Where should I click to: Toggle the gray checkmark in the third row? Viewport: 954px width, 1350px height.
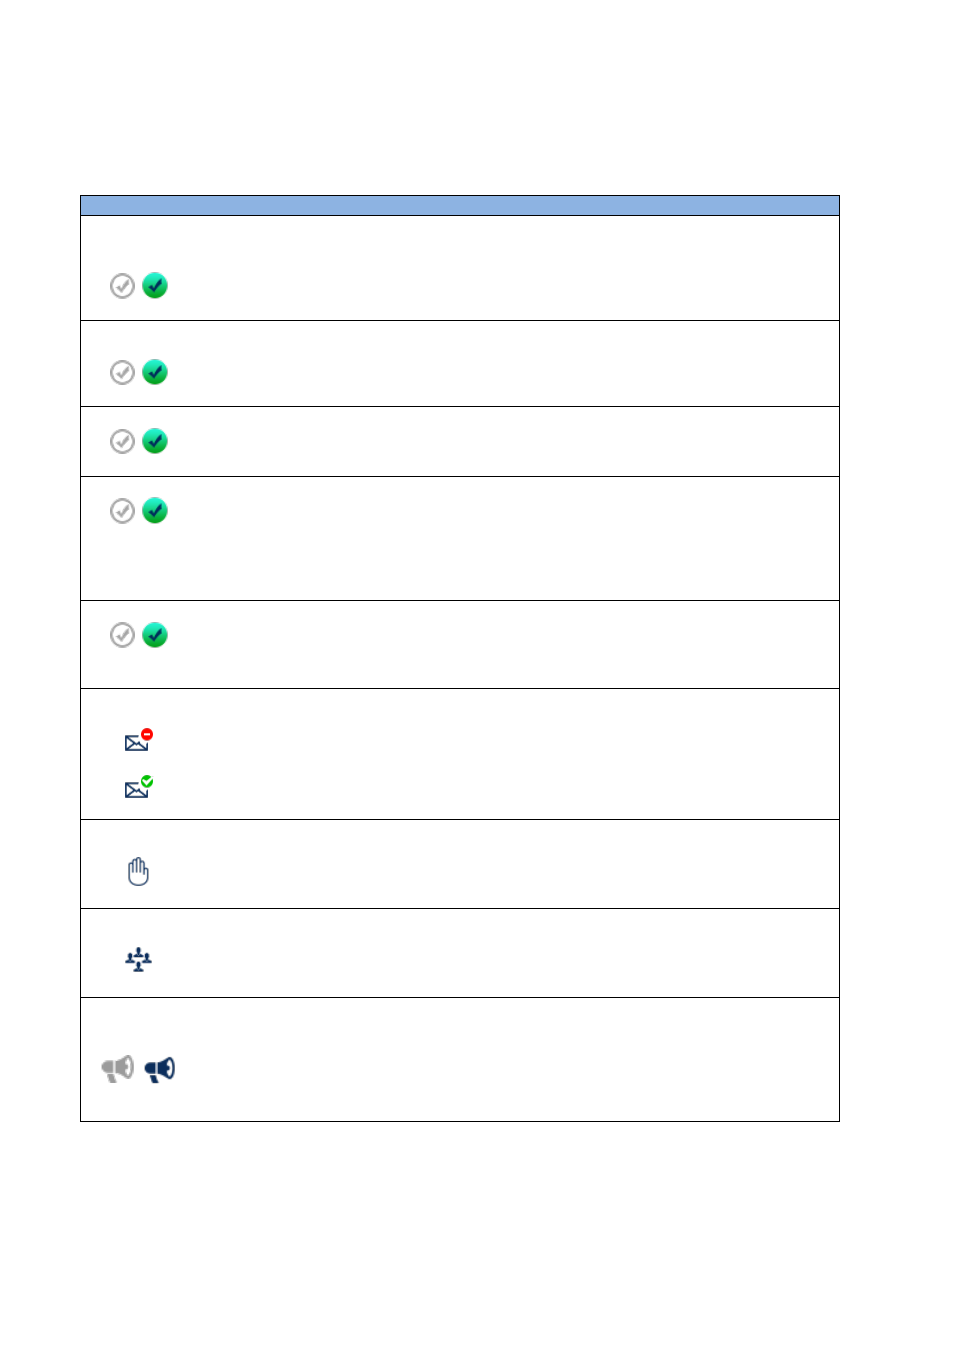pos(122,441)
